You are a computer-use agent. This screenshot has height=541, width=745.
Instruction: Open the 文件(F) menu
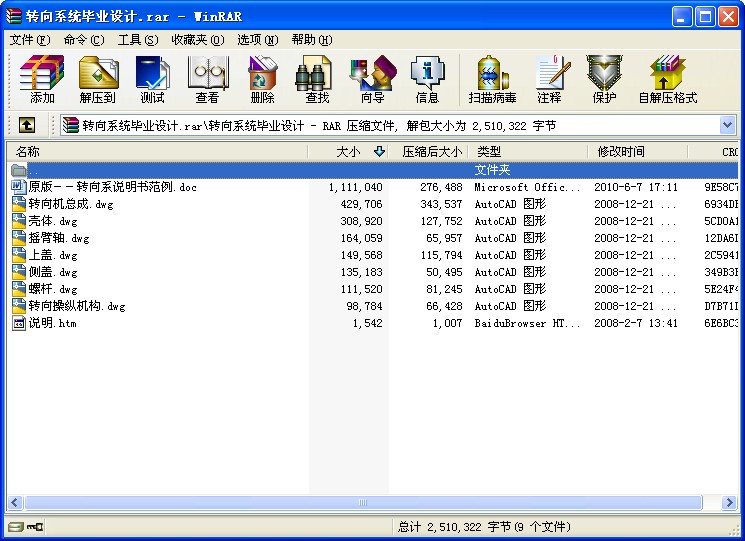[x=30, y=40]
